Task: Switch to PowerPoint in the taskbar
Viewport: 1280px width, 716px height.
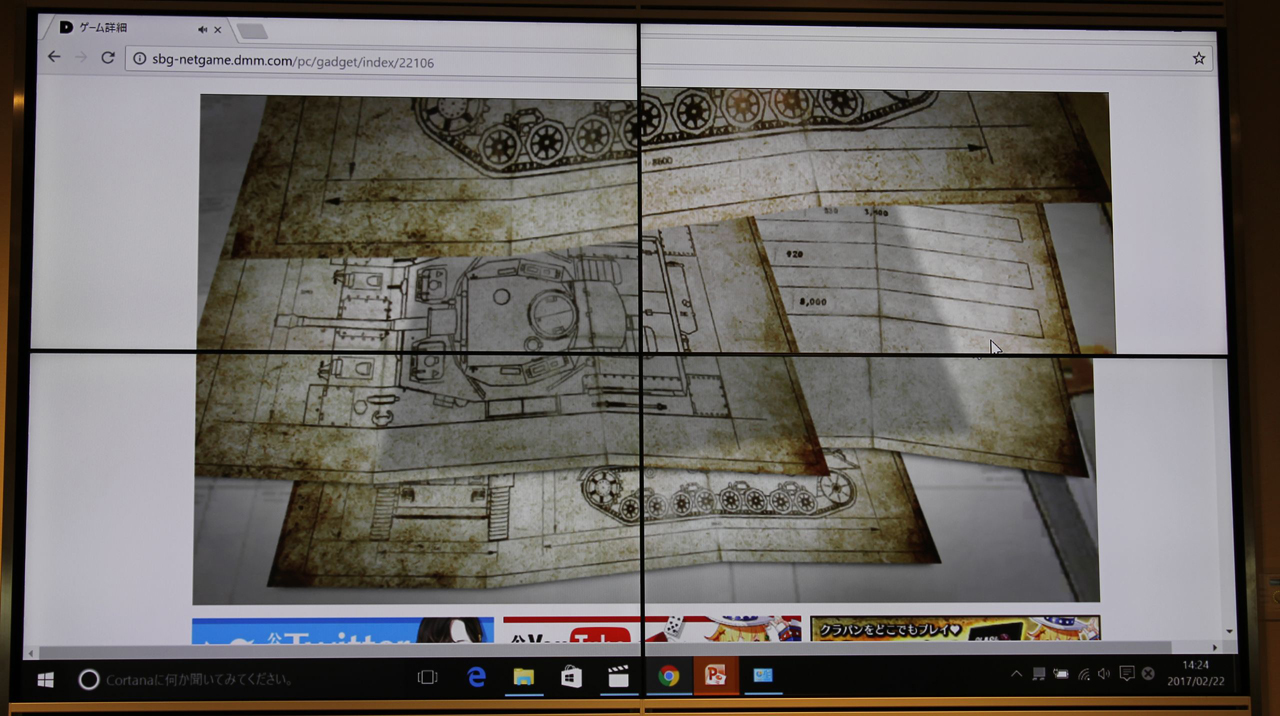Action: (x=716, y=676)
